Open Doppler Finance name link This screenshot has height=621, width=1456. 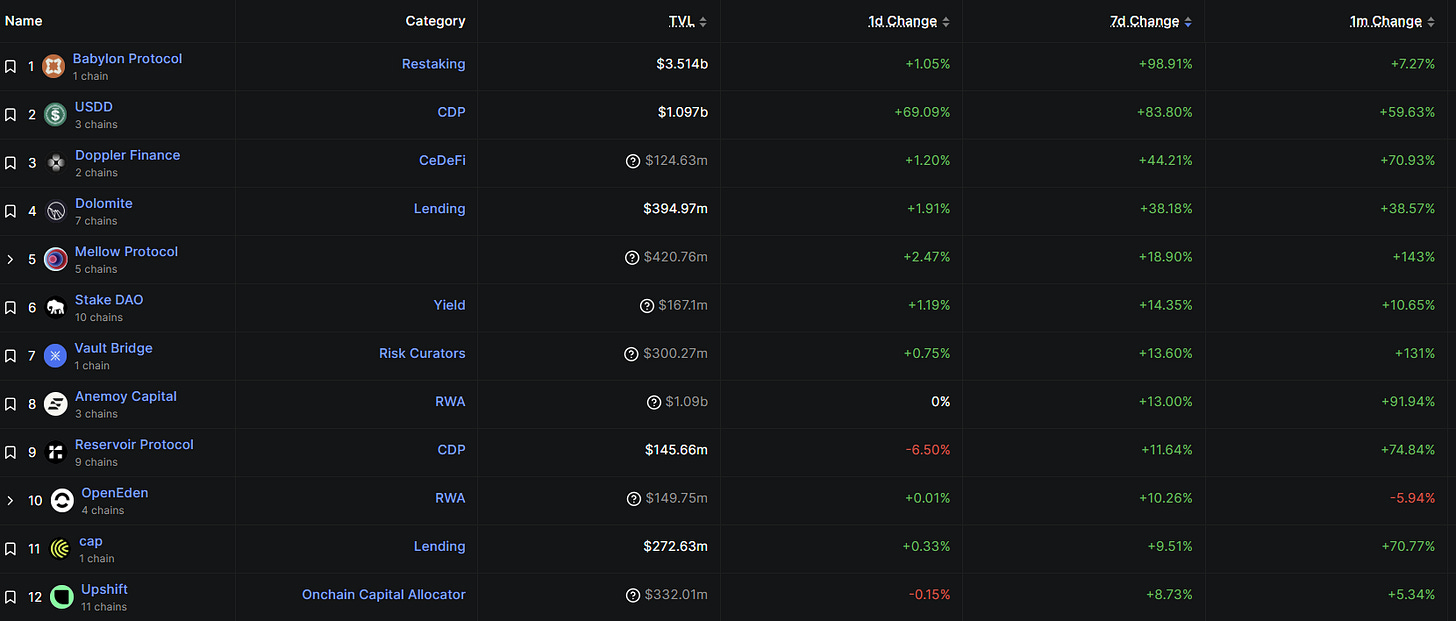[x=128, y=155]
